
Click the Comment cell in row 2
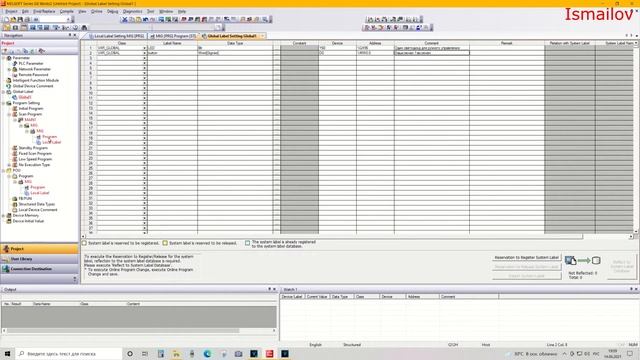431,53
